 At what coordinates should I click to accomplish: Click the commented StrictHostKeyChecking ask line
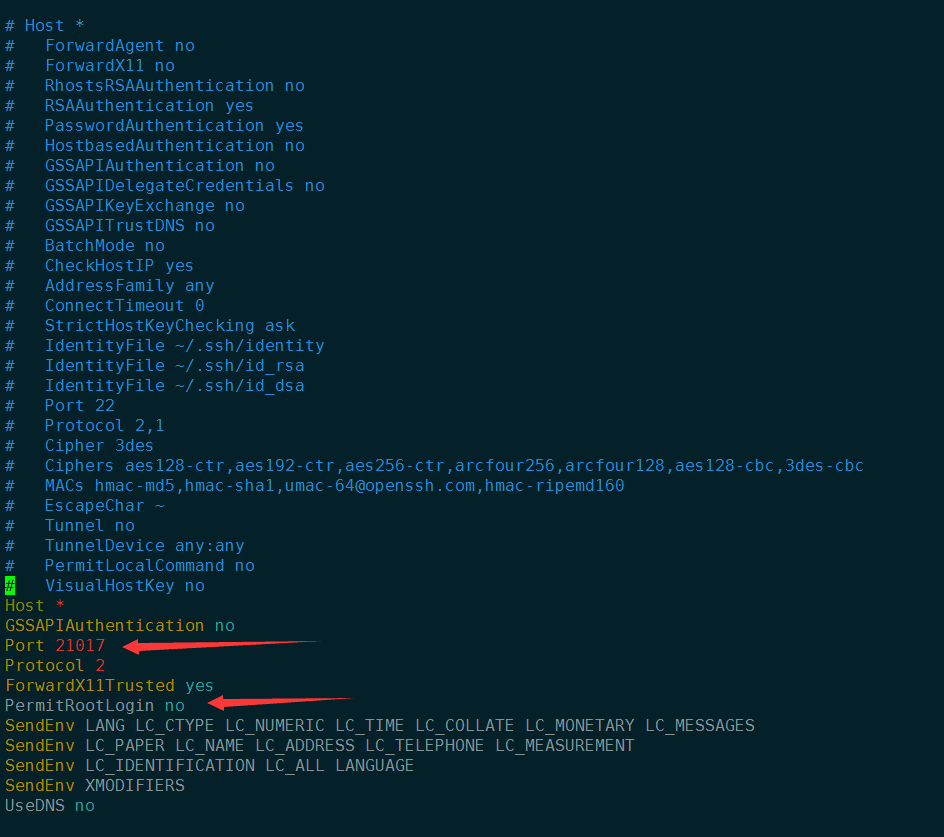[150, 326]
